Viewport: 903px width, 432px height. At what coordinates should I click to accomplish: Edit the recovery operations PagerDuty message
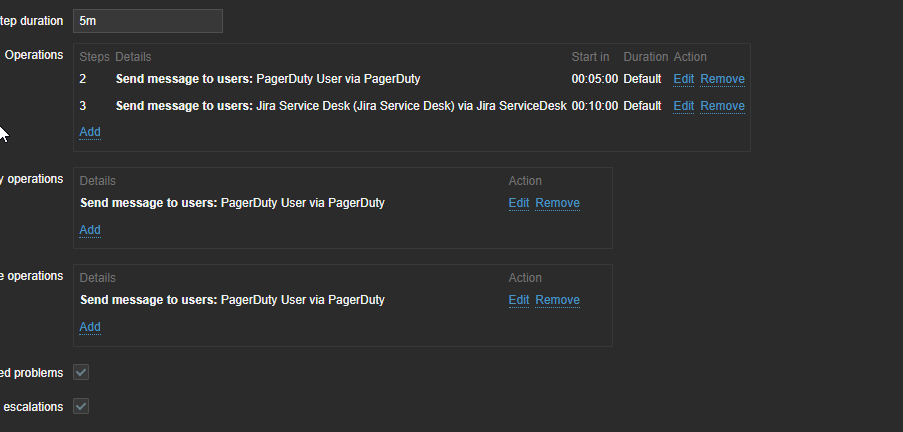pos(519,203)
